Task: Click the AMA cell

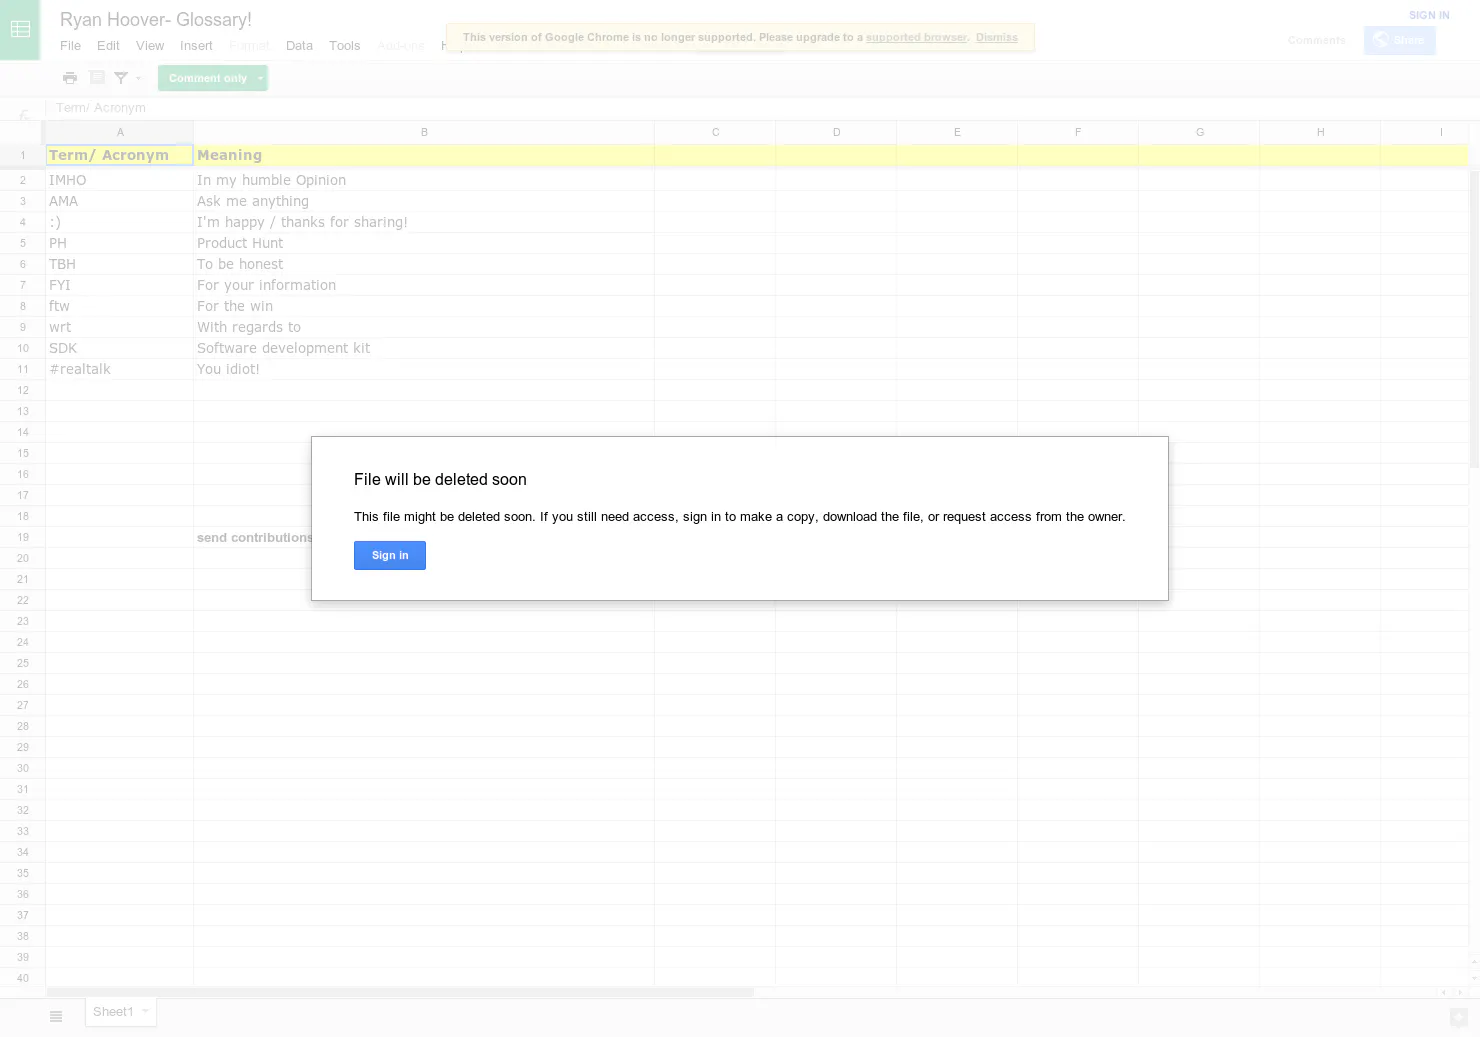Action: point(119,201)
